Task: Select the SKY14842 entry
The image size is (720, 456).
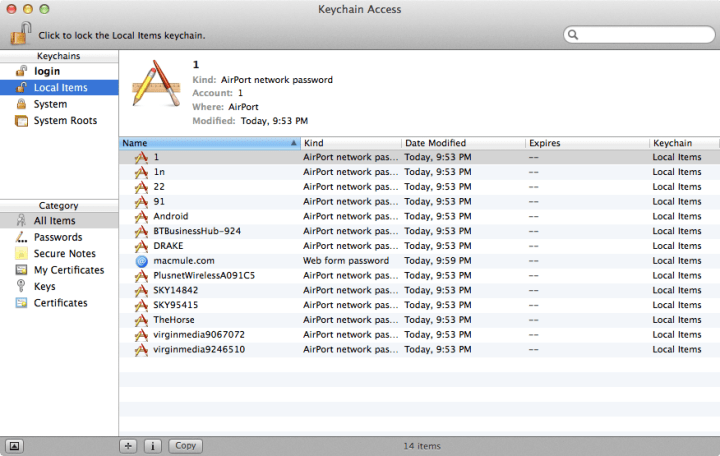Action: pos(419,290)
